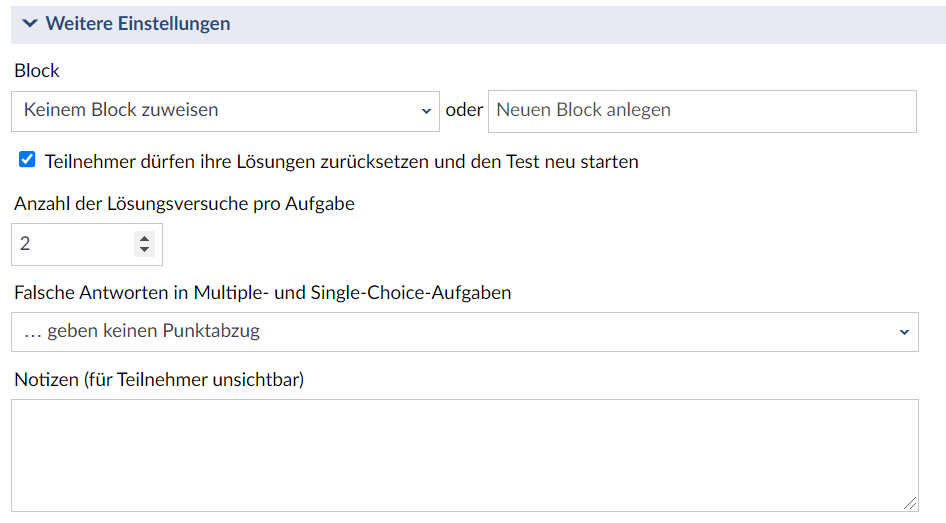Grab the resize handle of the Notizen textarea

(x=910, y=503)
